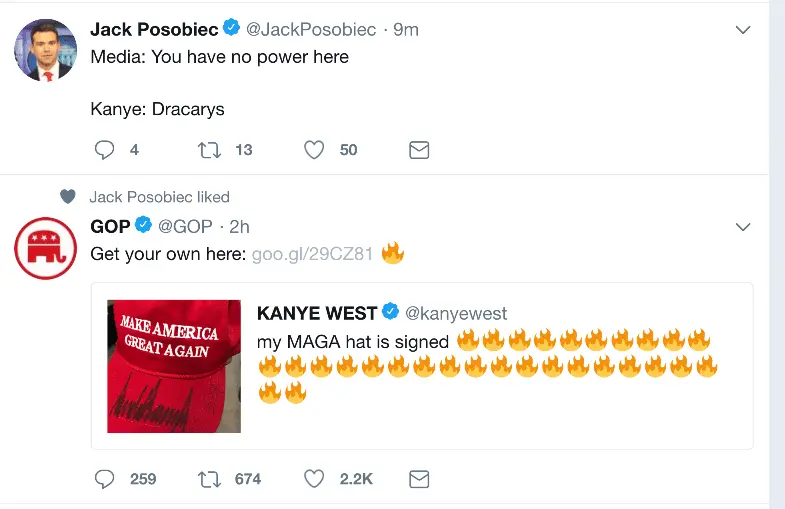The width and height of the screenshot is (785, 509).
Task: Send Jack Posobiec's tweet via direct message
Action: pyautogui.click(x=420, y=150)
